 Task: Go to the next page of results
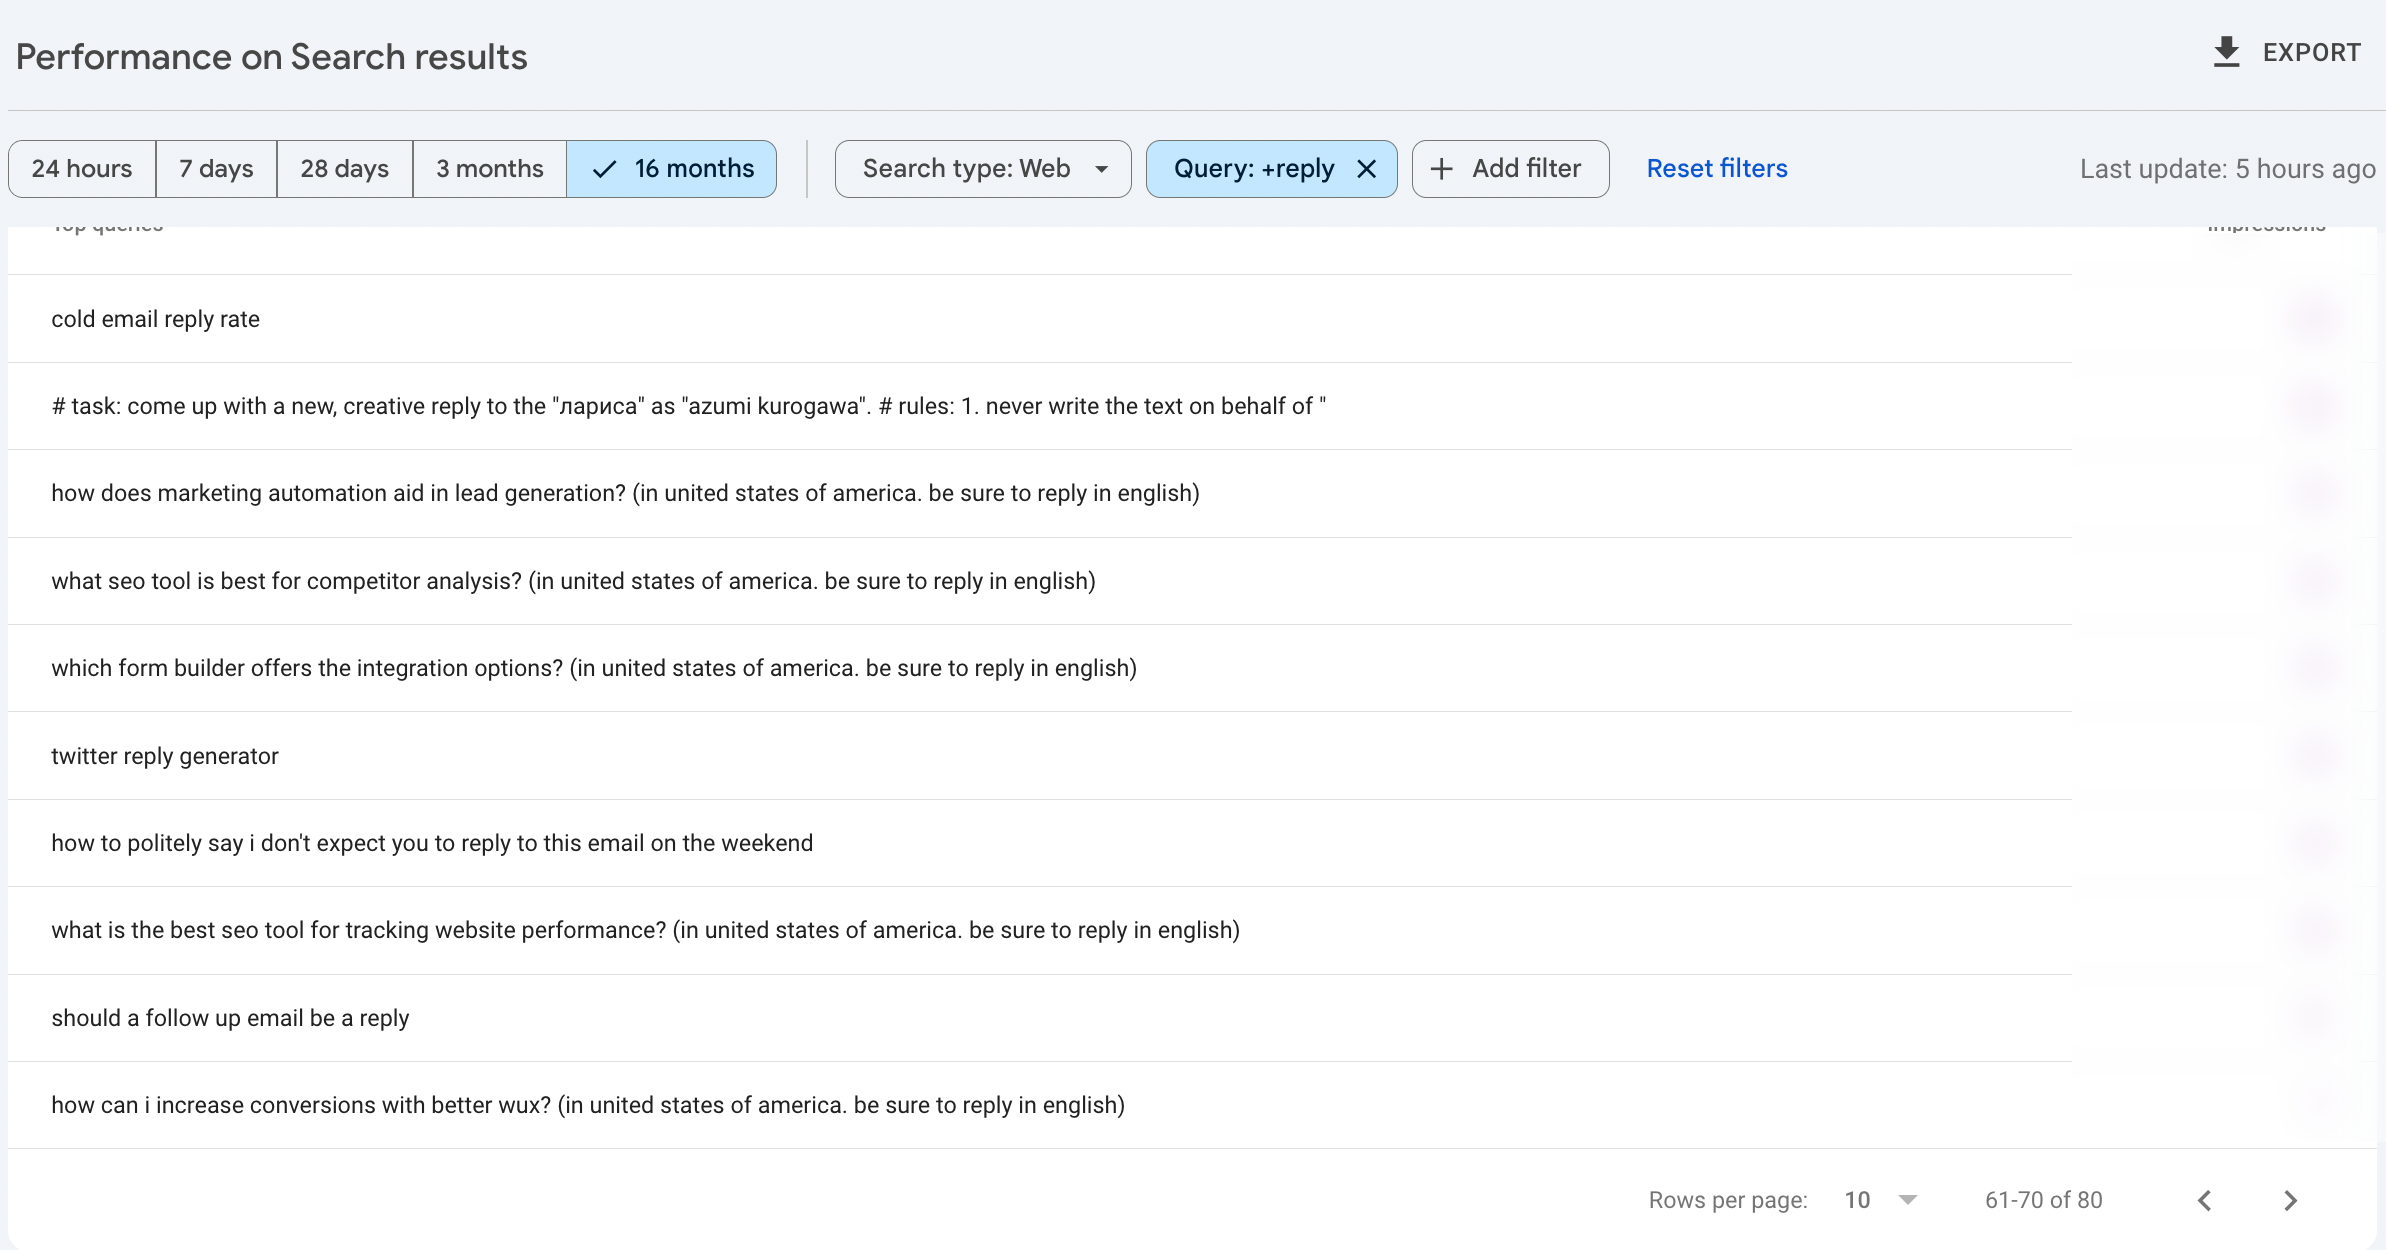pyautogui.click(x=2290, y=1200)
